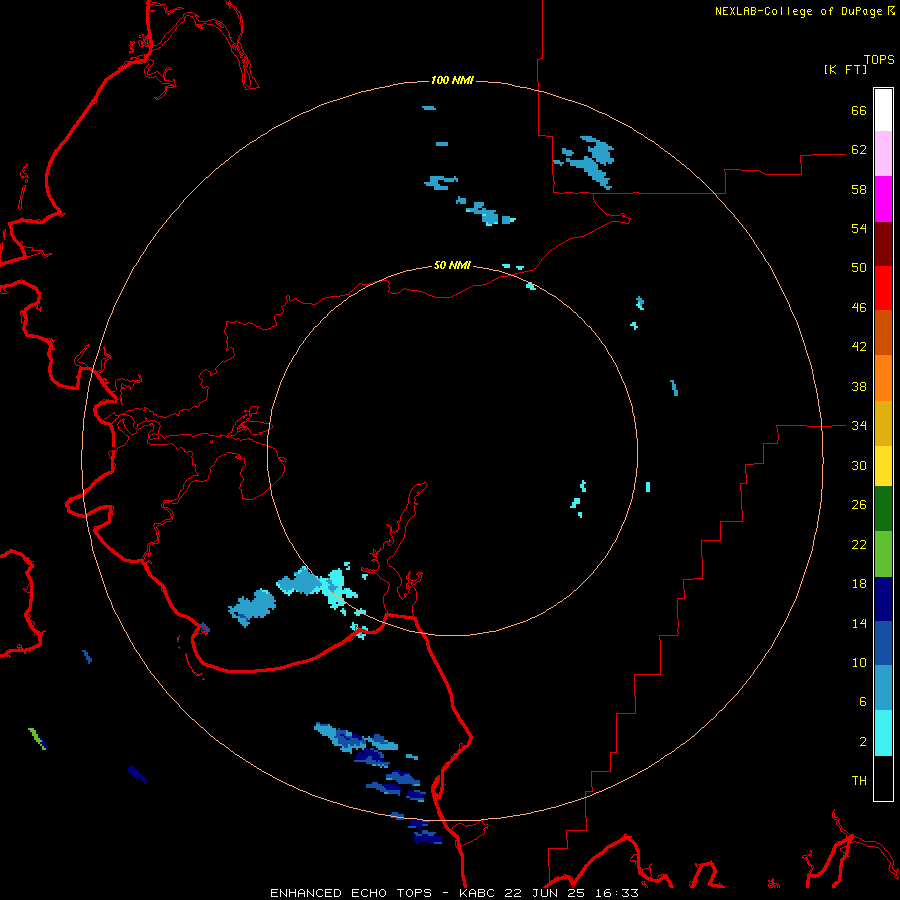Click the '6' legend value
Viewport: 900px width, 900px height.
click(863, 702)
